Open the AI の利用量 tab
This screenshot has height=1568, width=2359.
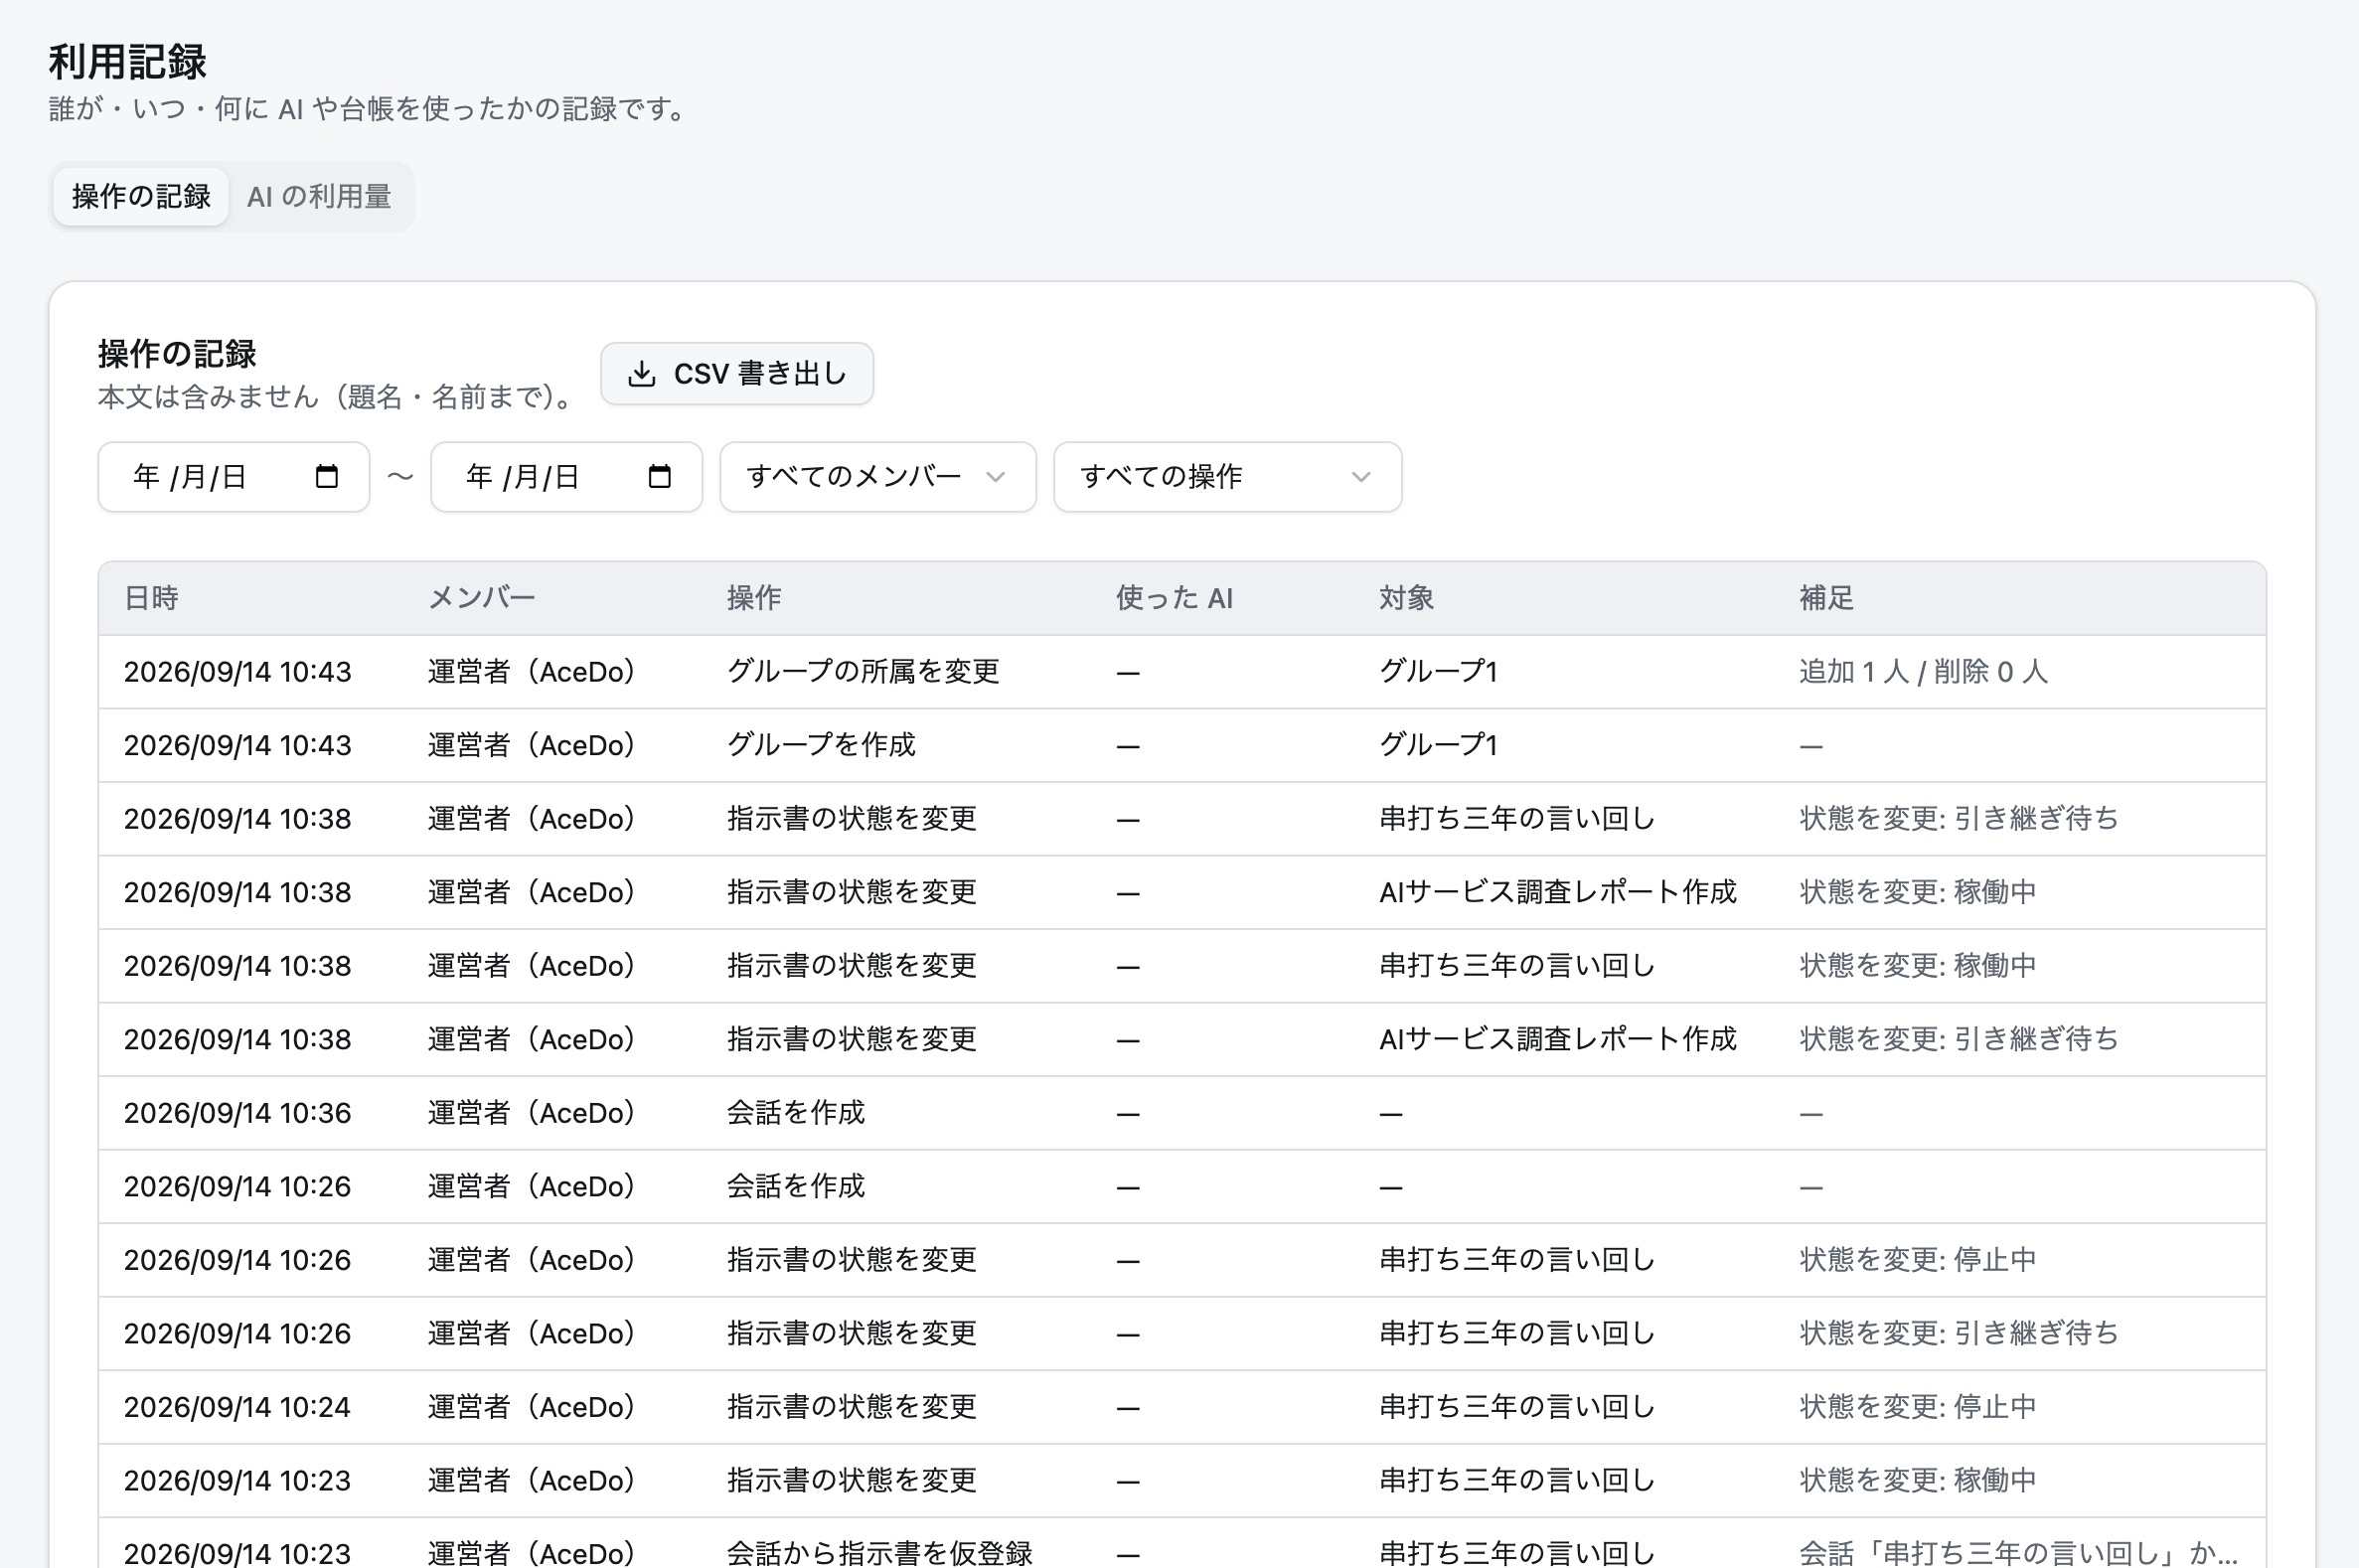pyautogui.click(x=319, y=196)
